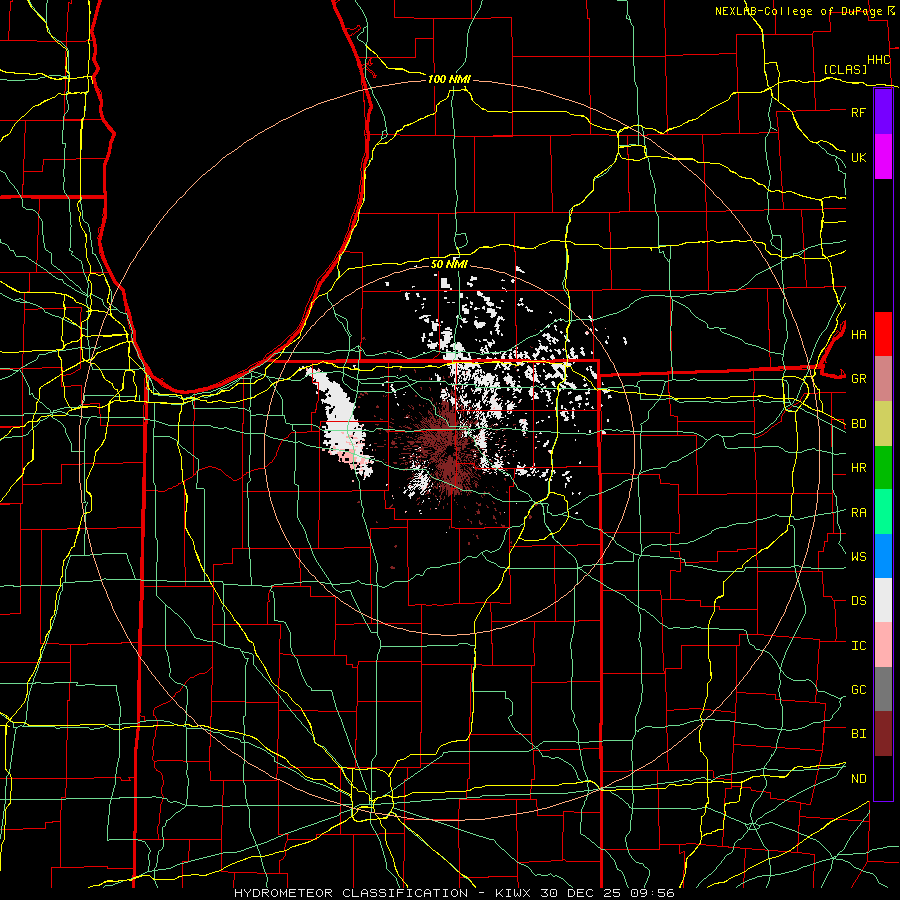Click the UK magenta legend swatch
900x900 pixels.
tap(883, 157)
